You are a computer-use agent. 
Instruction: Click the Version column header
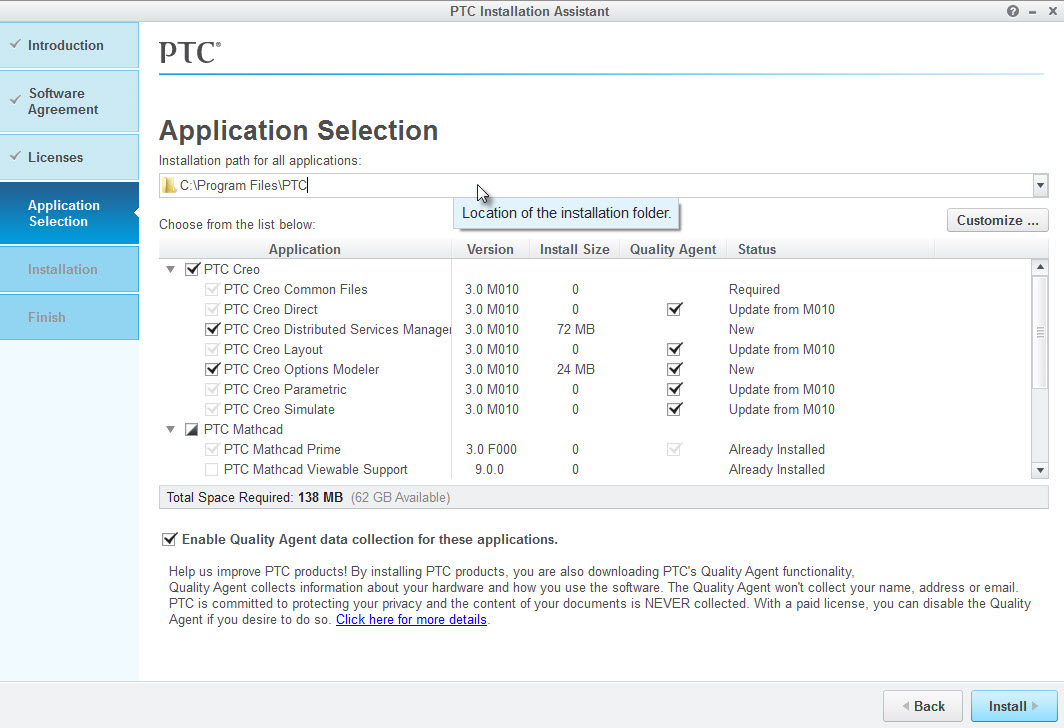pos(490,249)
